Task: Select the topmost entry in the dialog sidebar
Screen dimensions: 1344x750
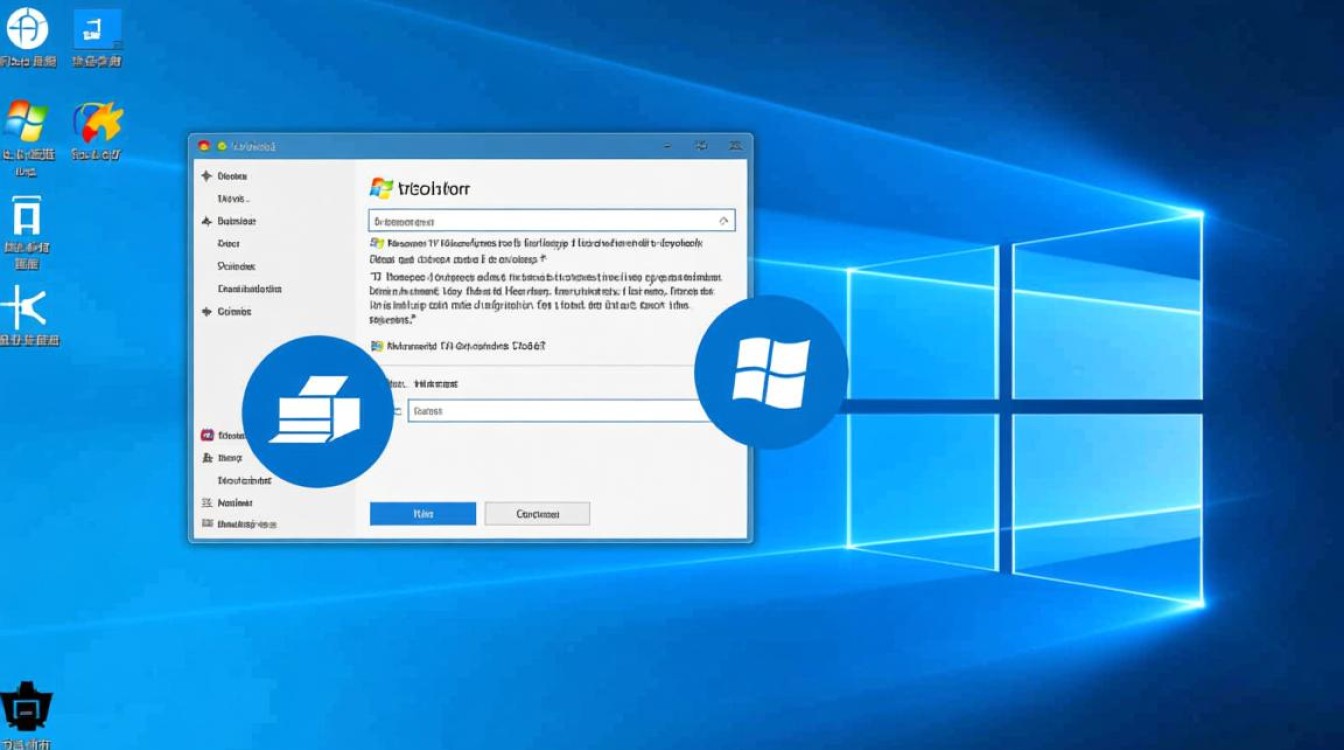Action: click(225, 176)
